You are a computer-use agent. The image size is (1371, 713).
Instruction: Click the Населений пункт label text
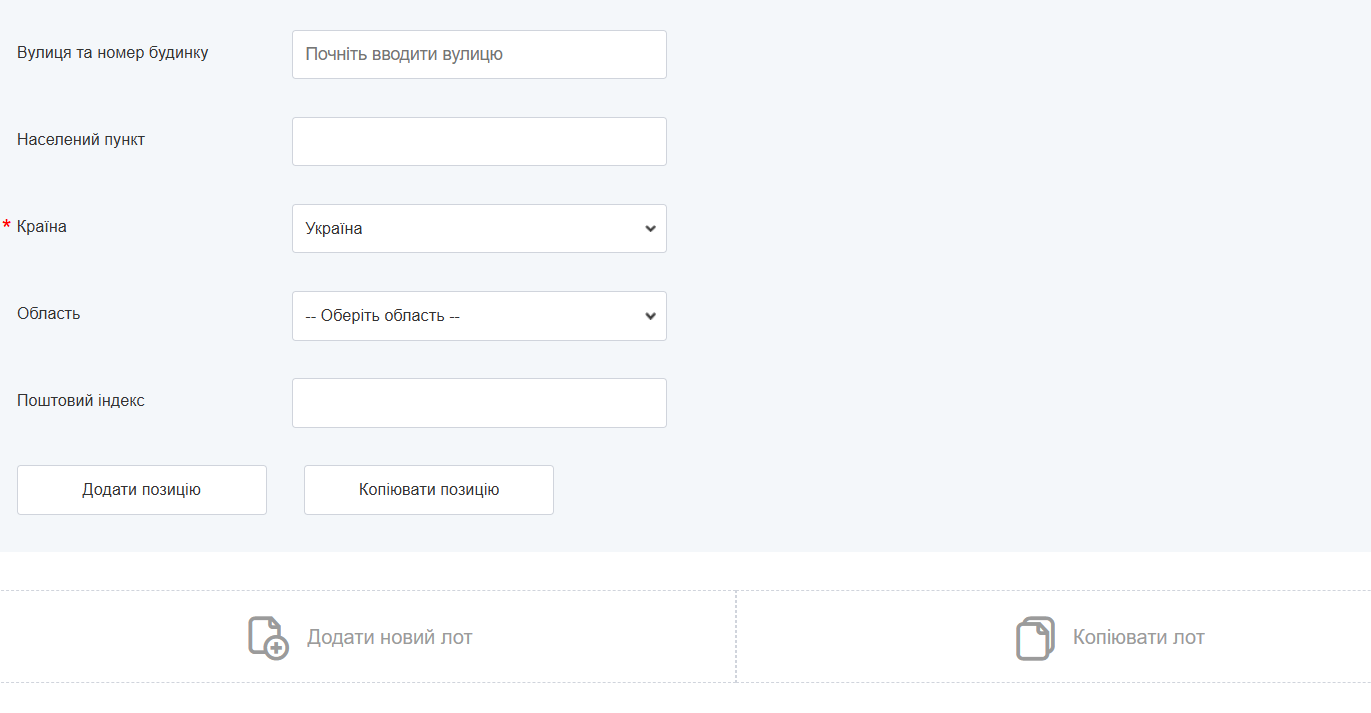pos(81,140)
